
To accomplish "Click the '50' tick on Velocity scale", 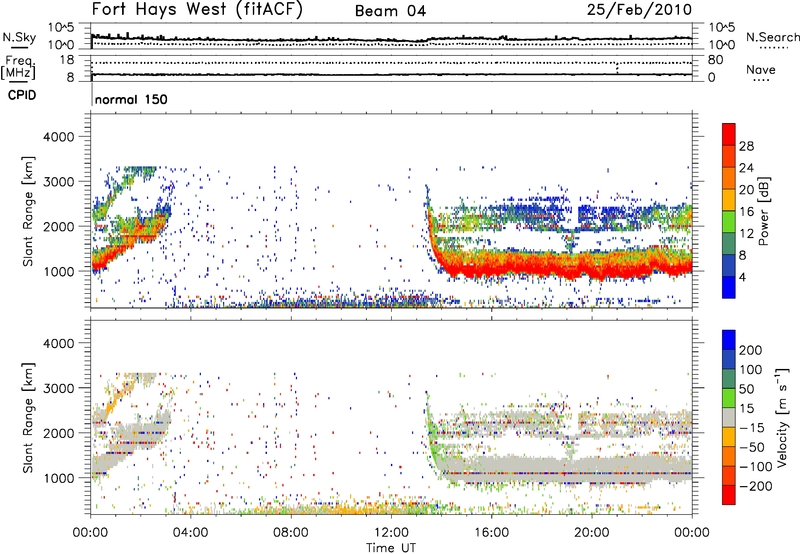I will click(746, 389).
